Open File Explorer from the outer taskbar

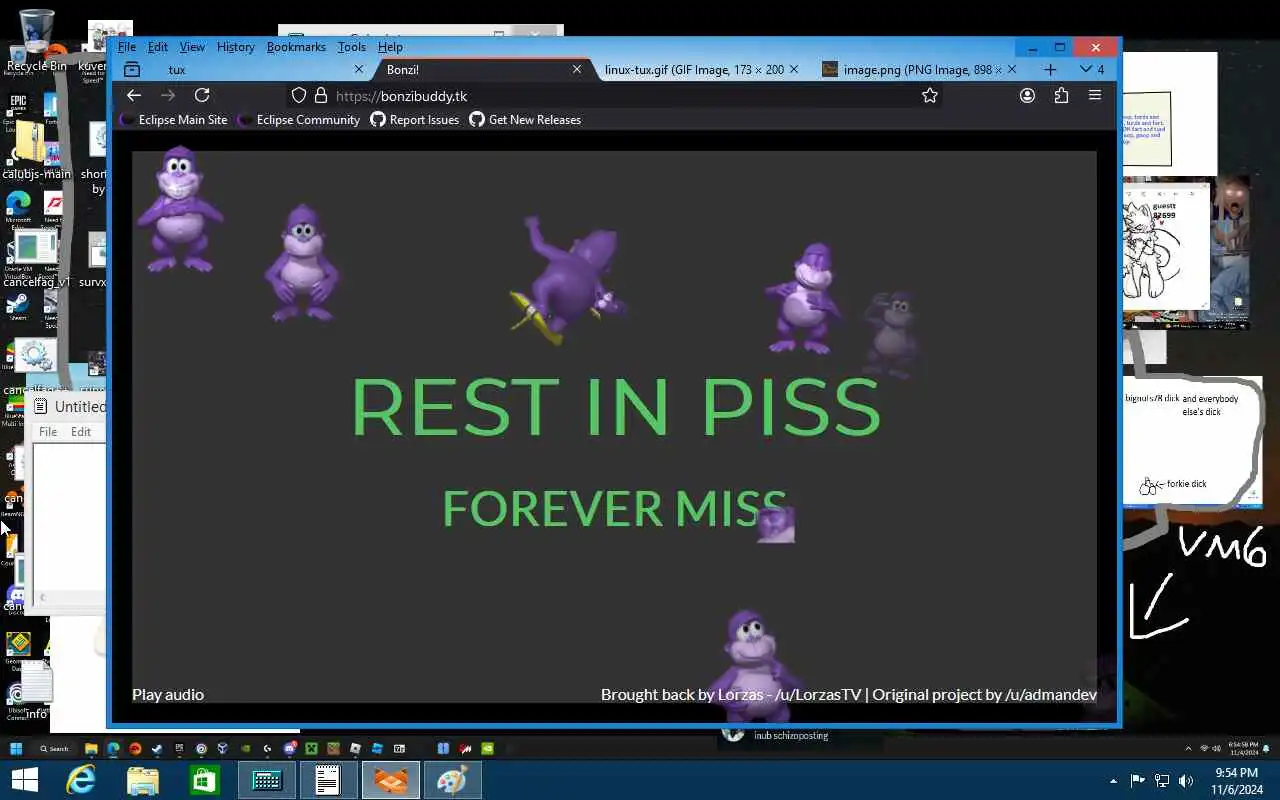143,780
